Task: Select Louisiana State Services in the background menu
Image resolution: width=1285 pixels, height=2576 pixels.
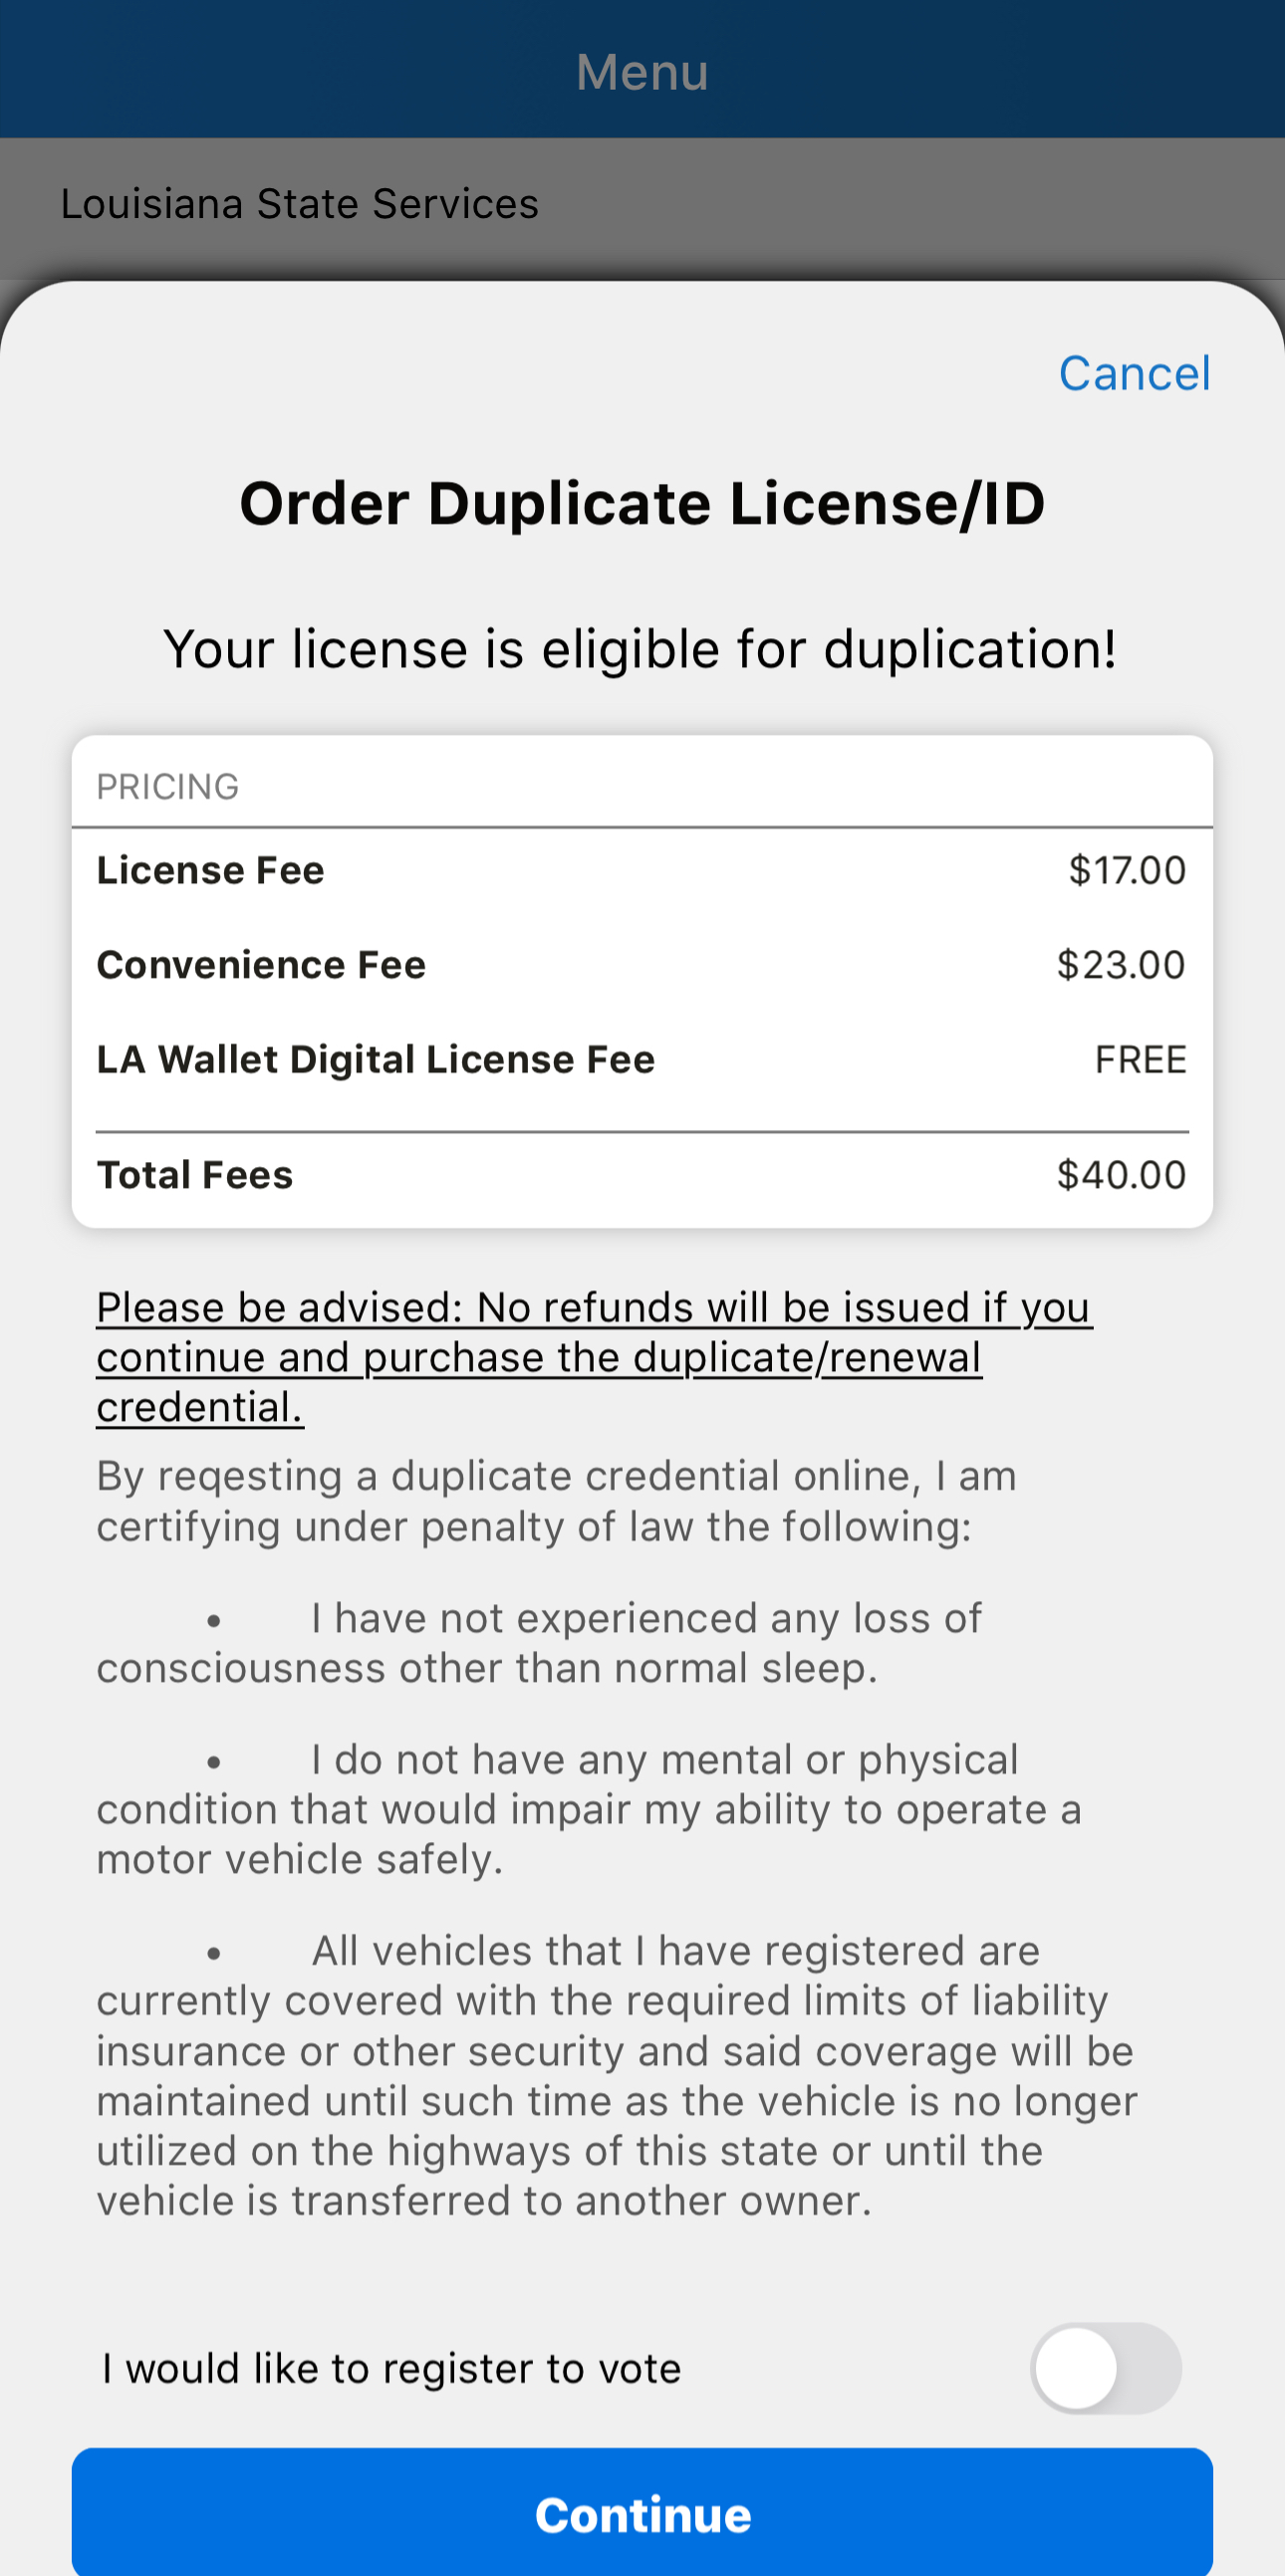Action: point(300,204)
